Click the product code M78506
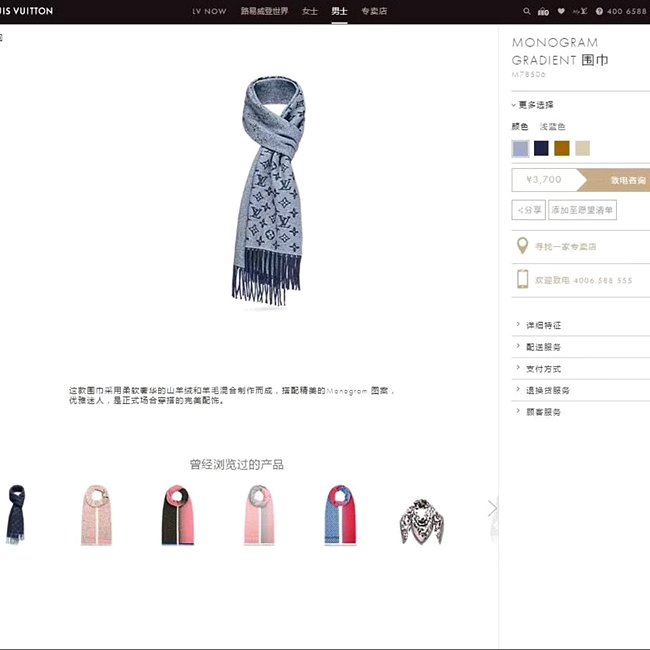This screenshot has height=650, width=650. pos(529,75)
